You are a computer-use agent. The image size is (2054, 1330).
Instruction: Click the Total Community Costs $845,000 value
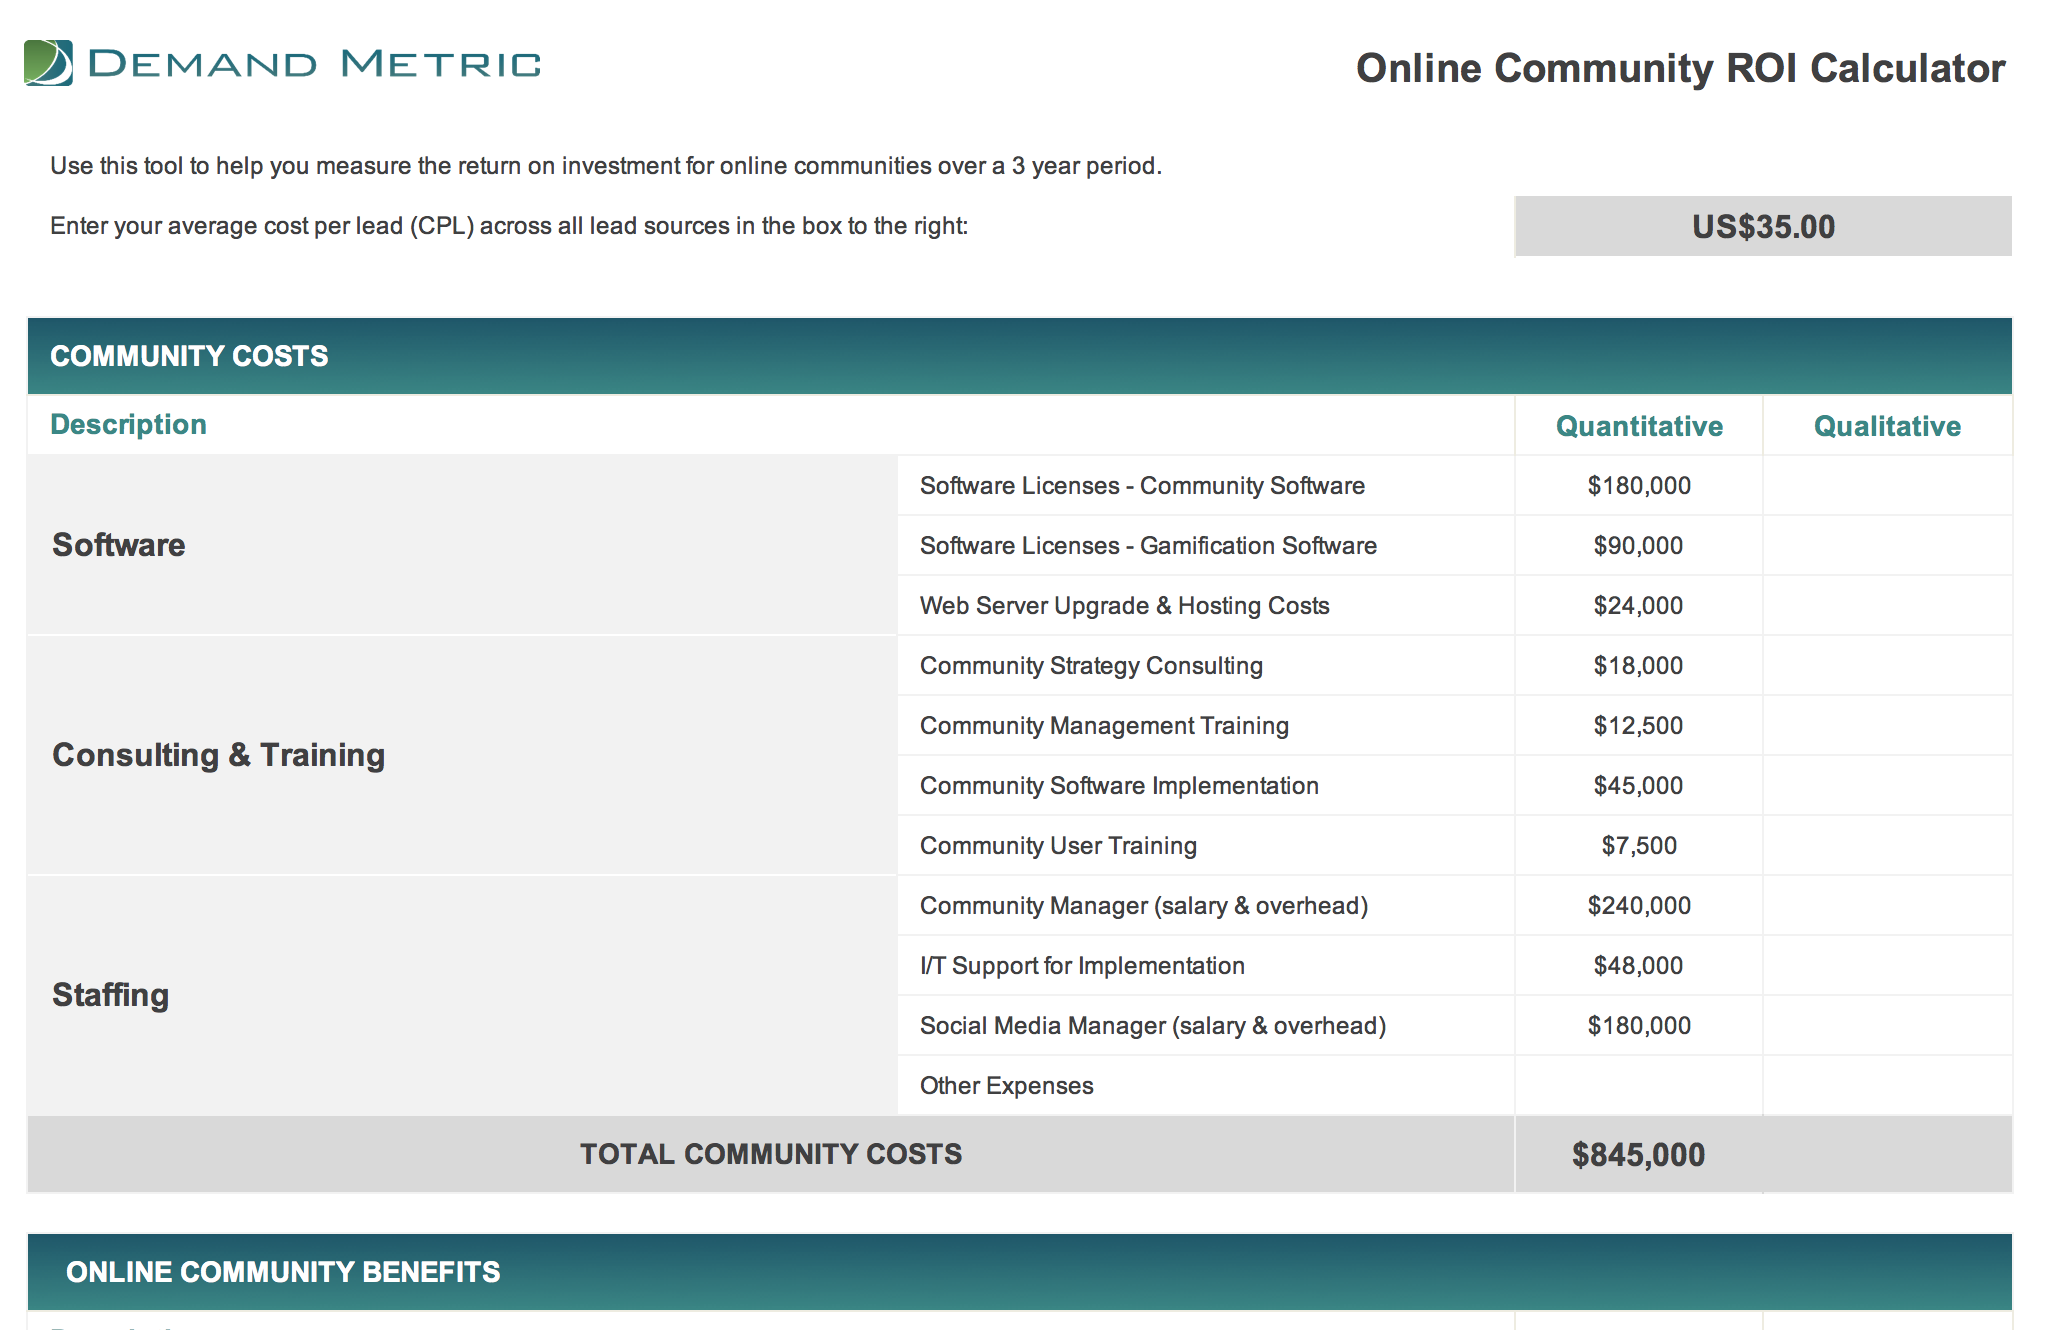[x=1638, y=1155]
